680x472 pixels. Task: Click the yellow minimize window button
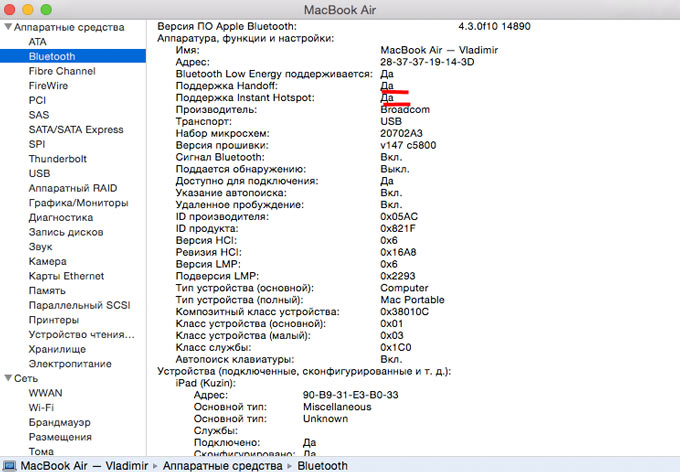pos(28,9)
